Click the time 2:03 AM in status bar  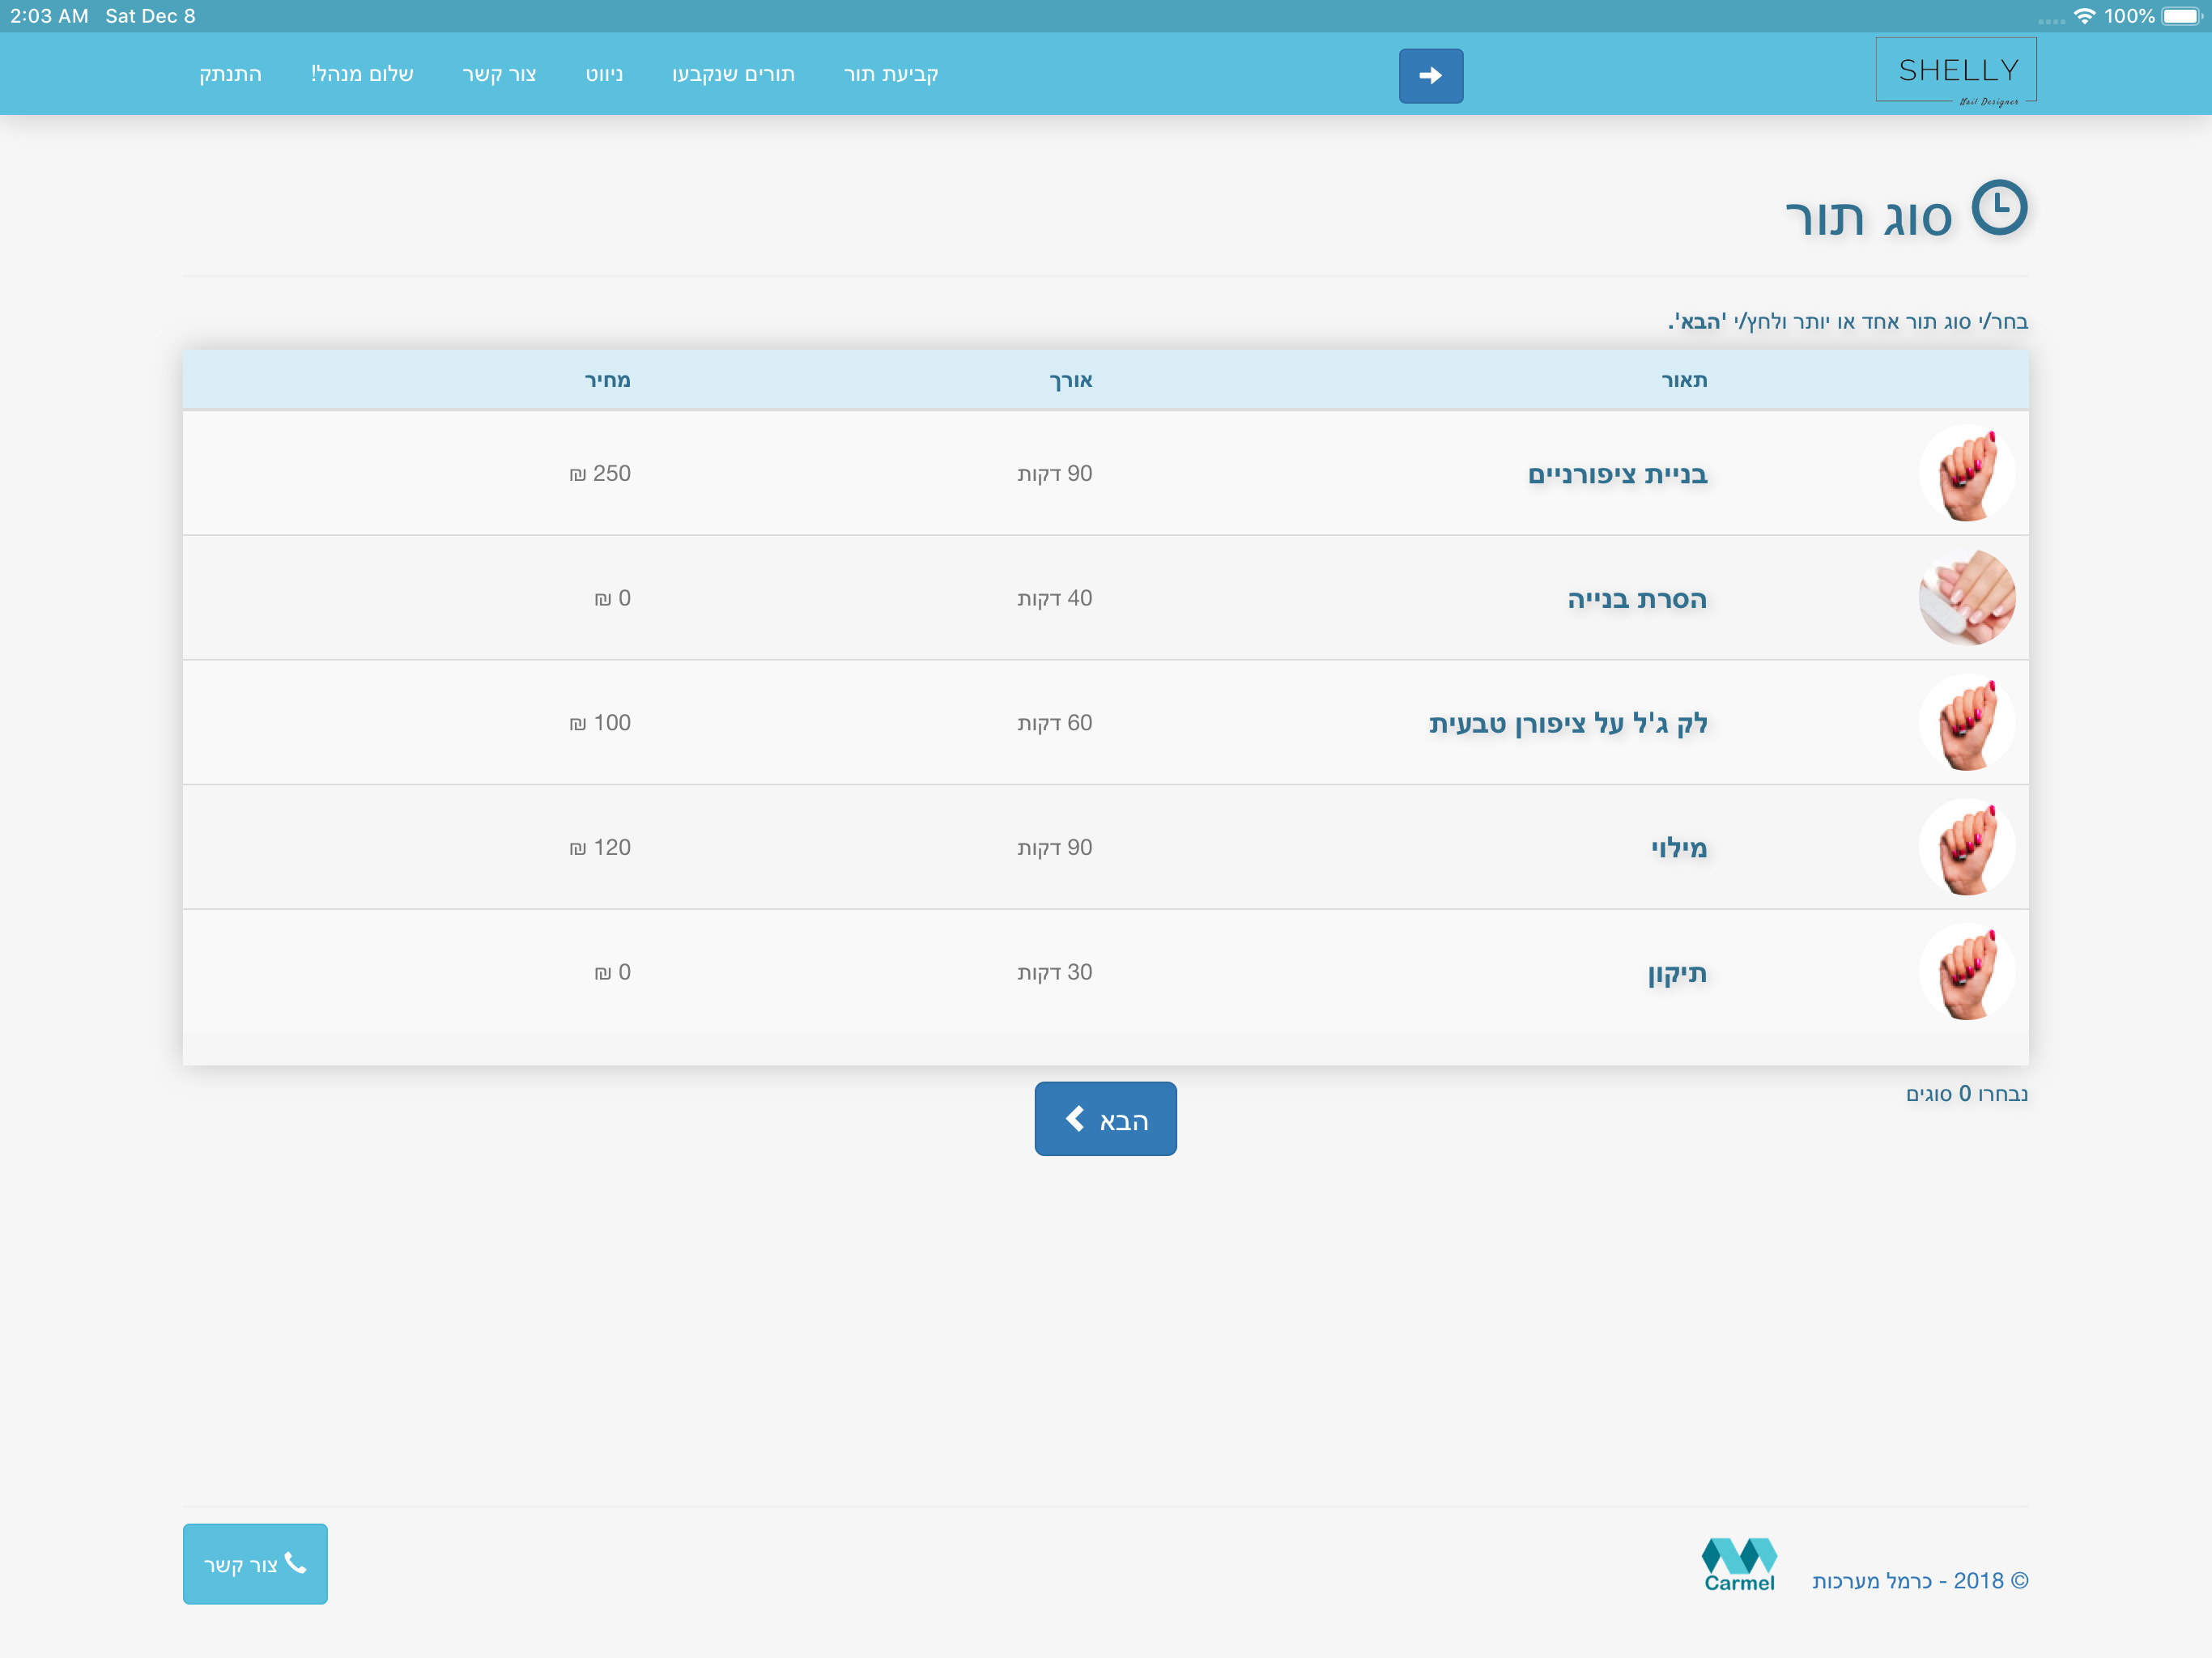click(x=49, y=16)
